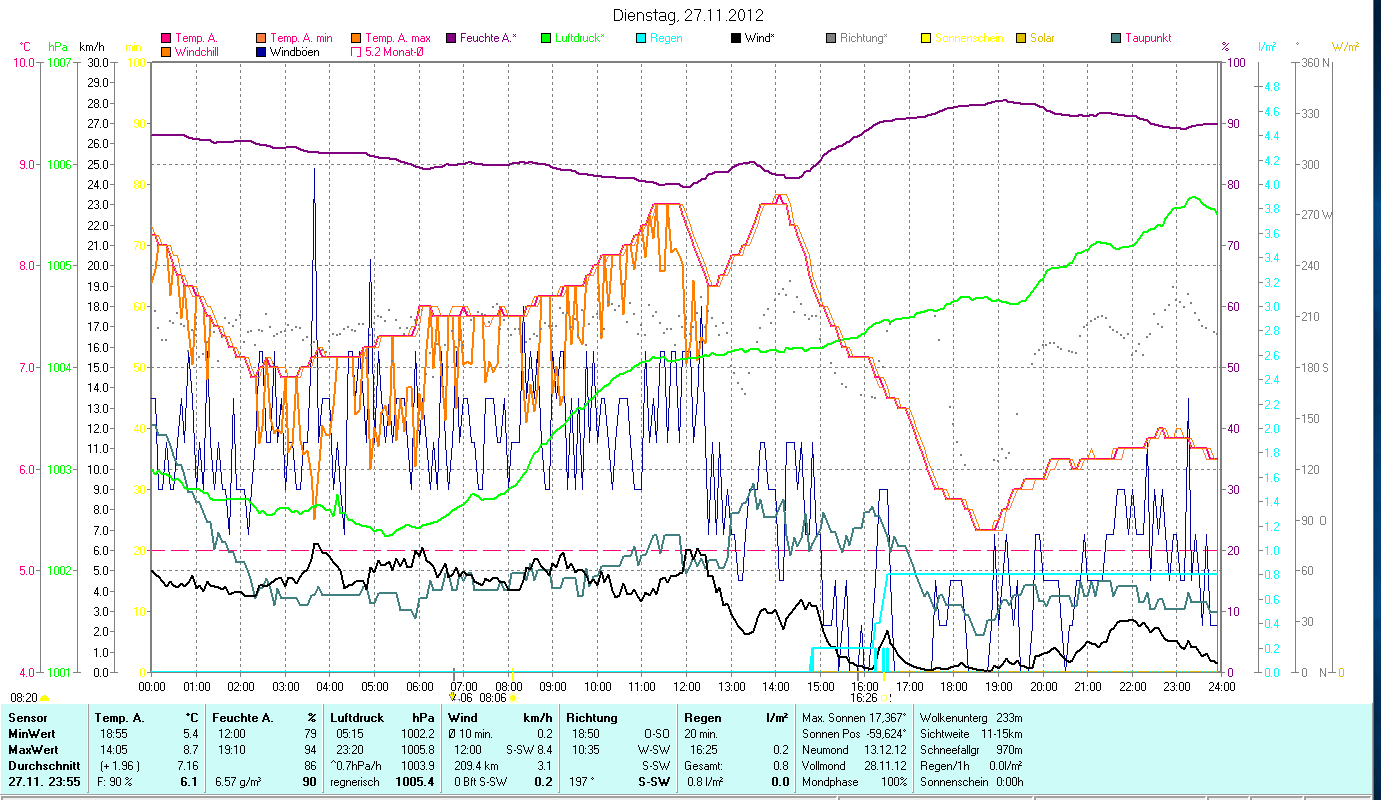1381x800 pixels.
Task: Click the 24:00 time axis label
Action: coord(1221,686)
